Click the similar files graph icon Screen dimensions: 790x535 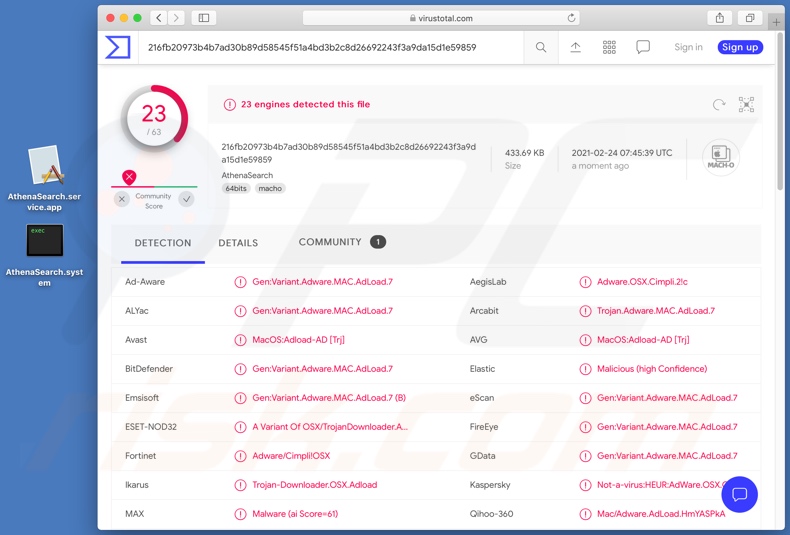[746, 104]
